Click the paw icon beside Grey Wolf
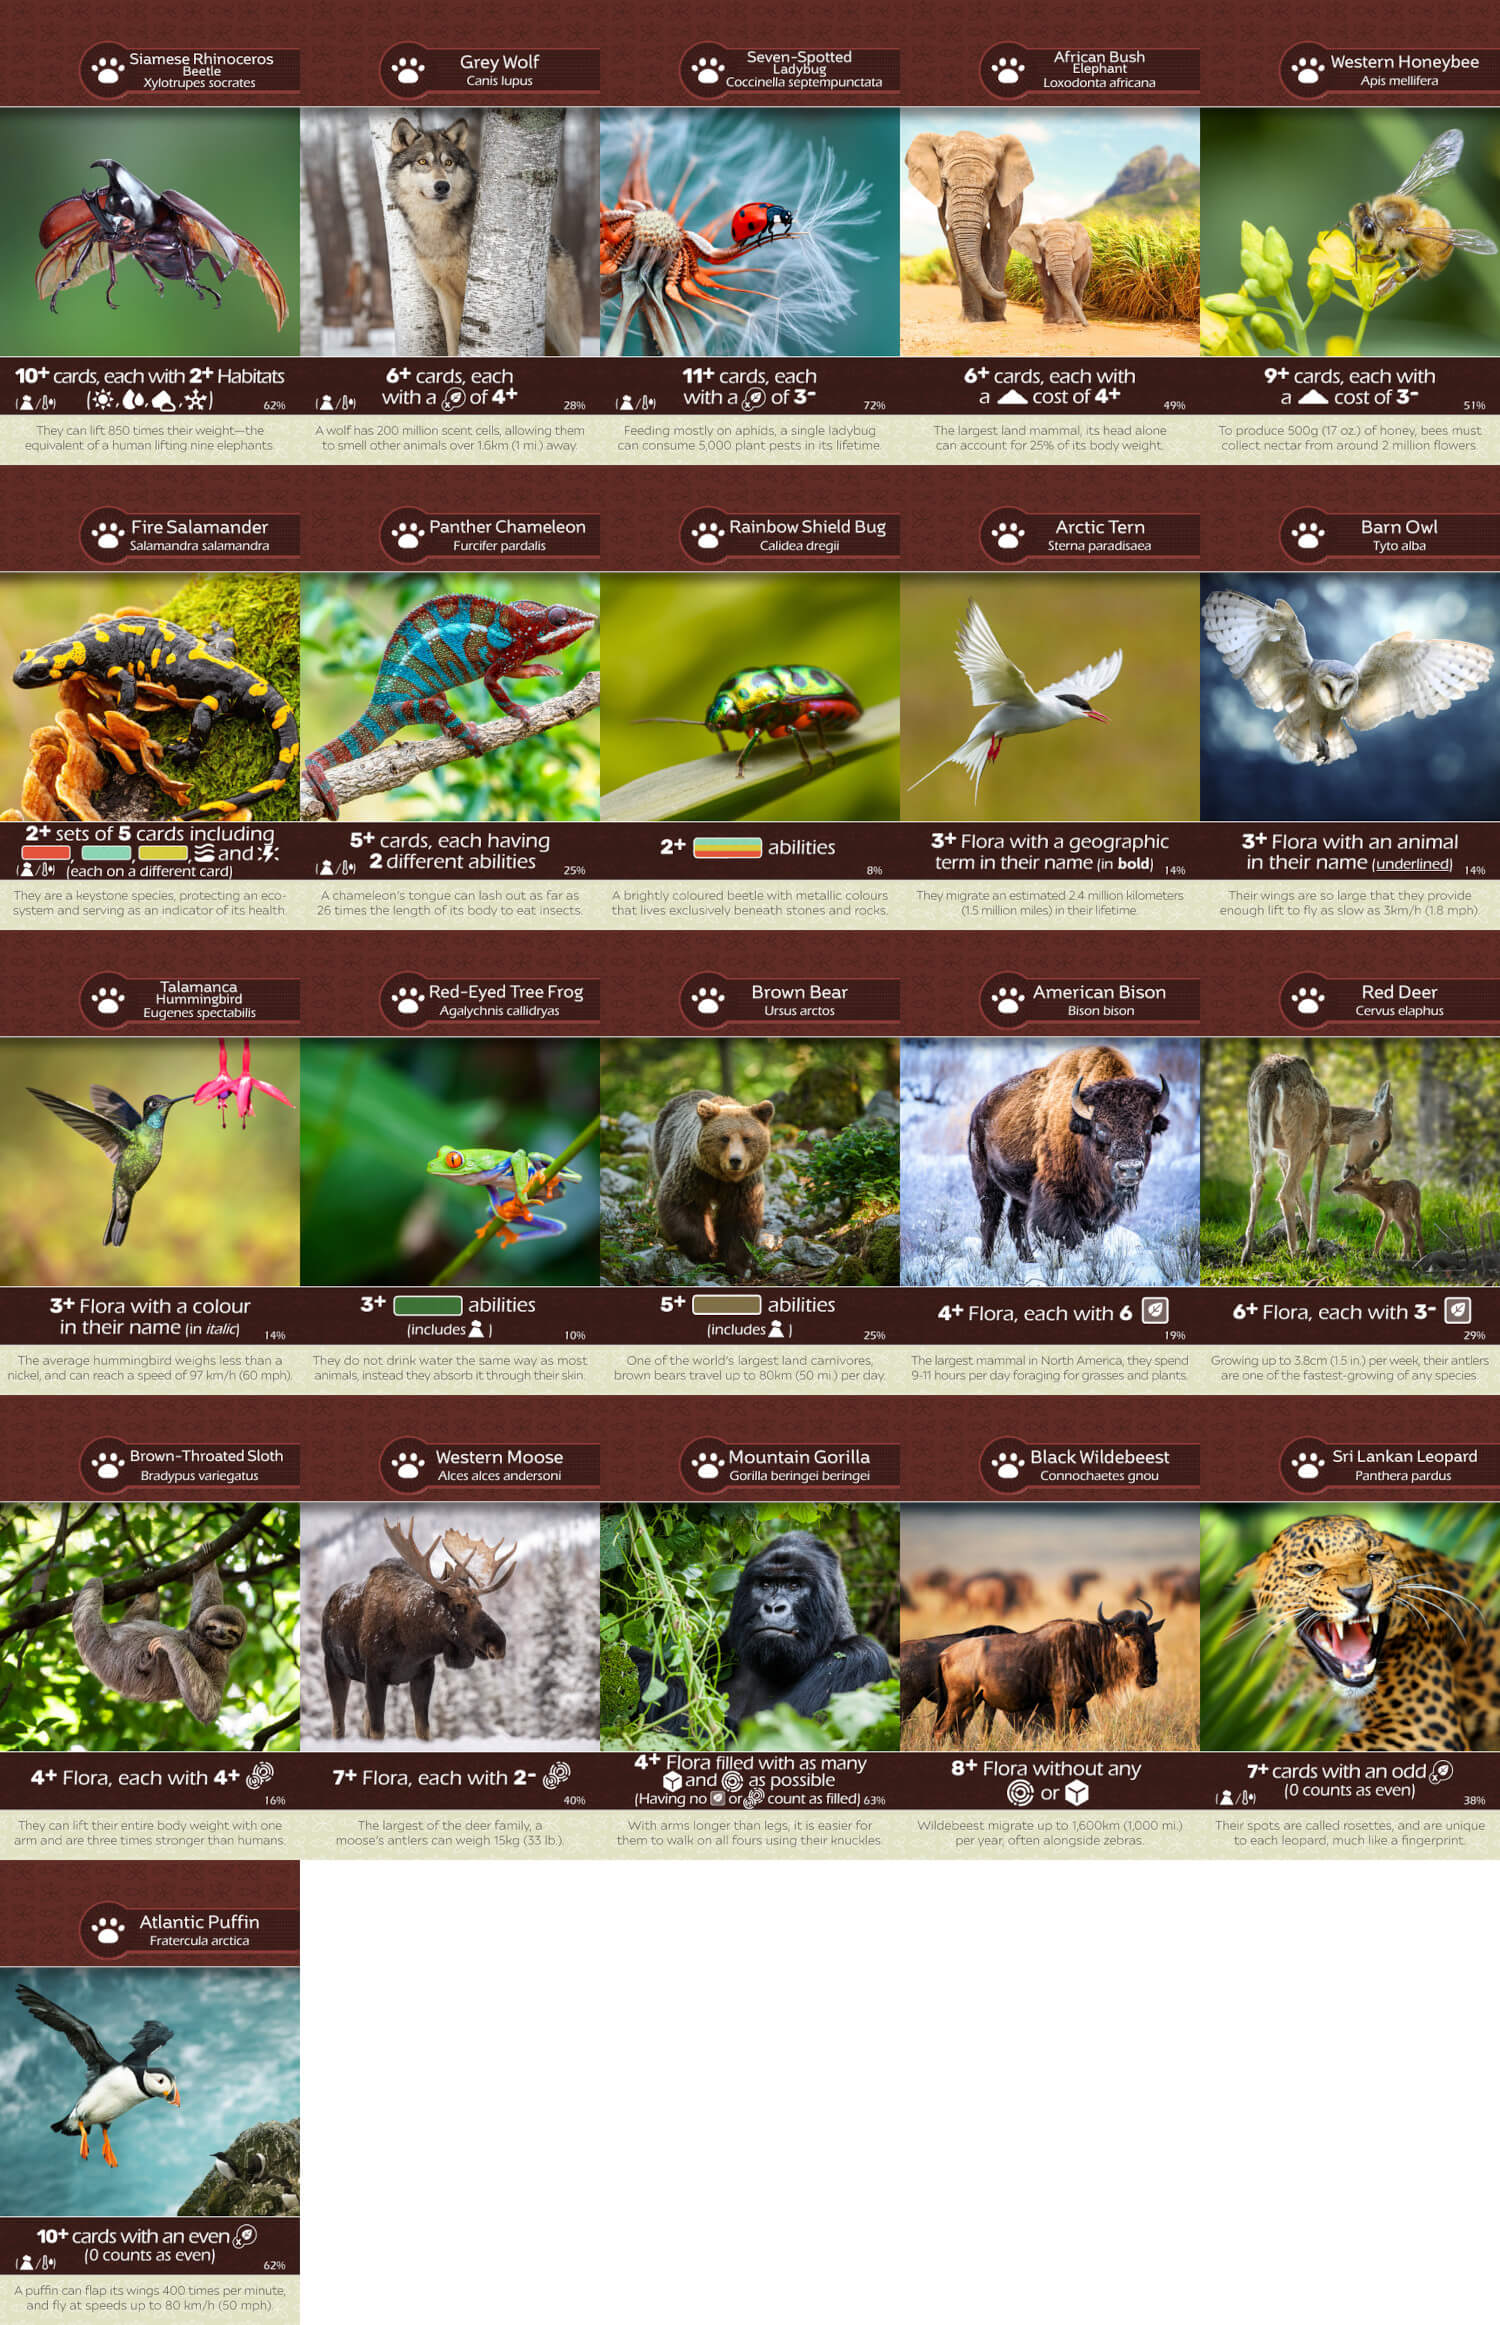The image size is (1500, 2325). [408, 71]
